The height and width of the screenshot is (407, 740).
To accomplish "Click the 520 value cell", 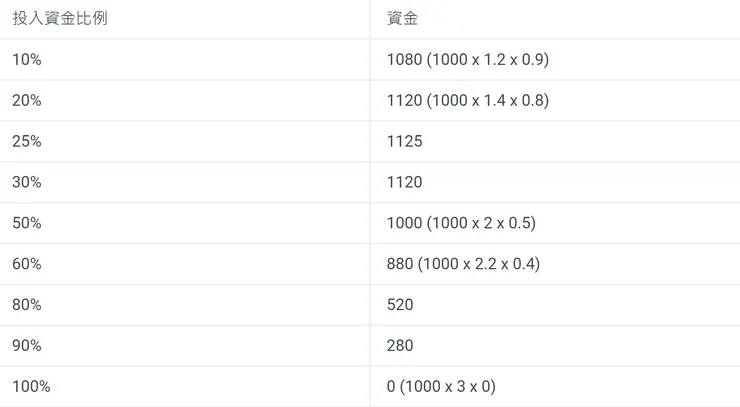I will 400,304.
